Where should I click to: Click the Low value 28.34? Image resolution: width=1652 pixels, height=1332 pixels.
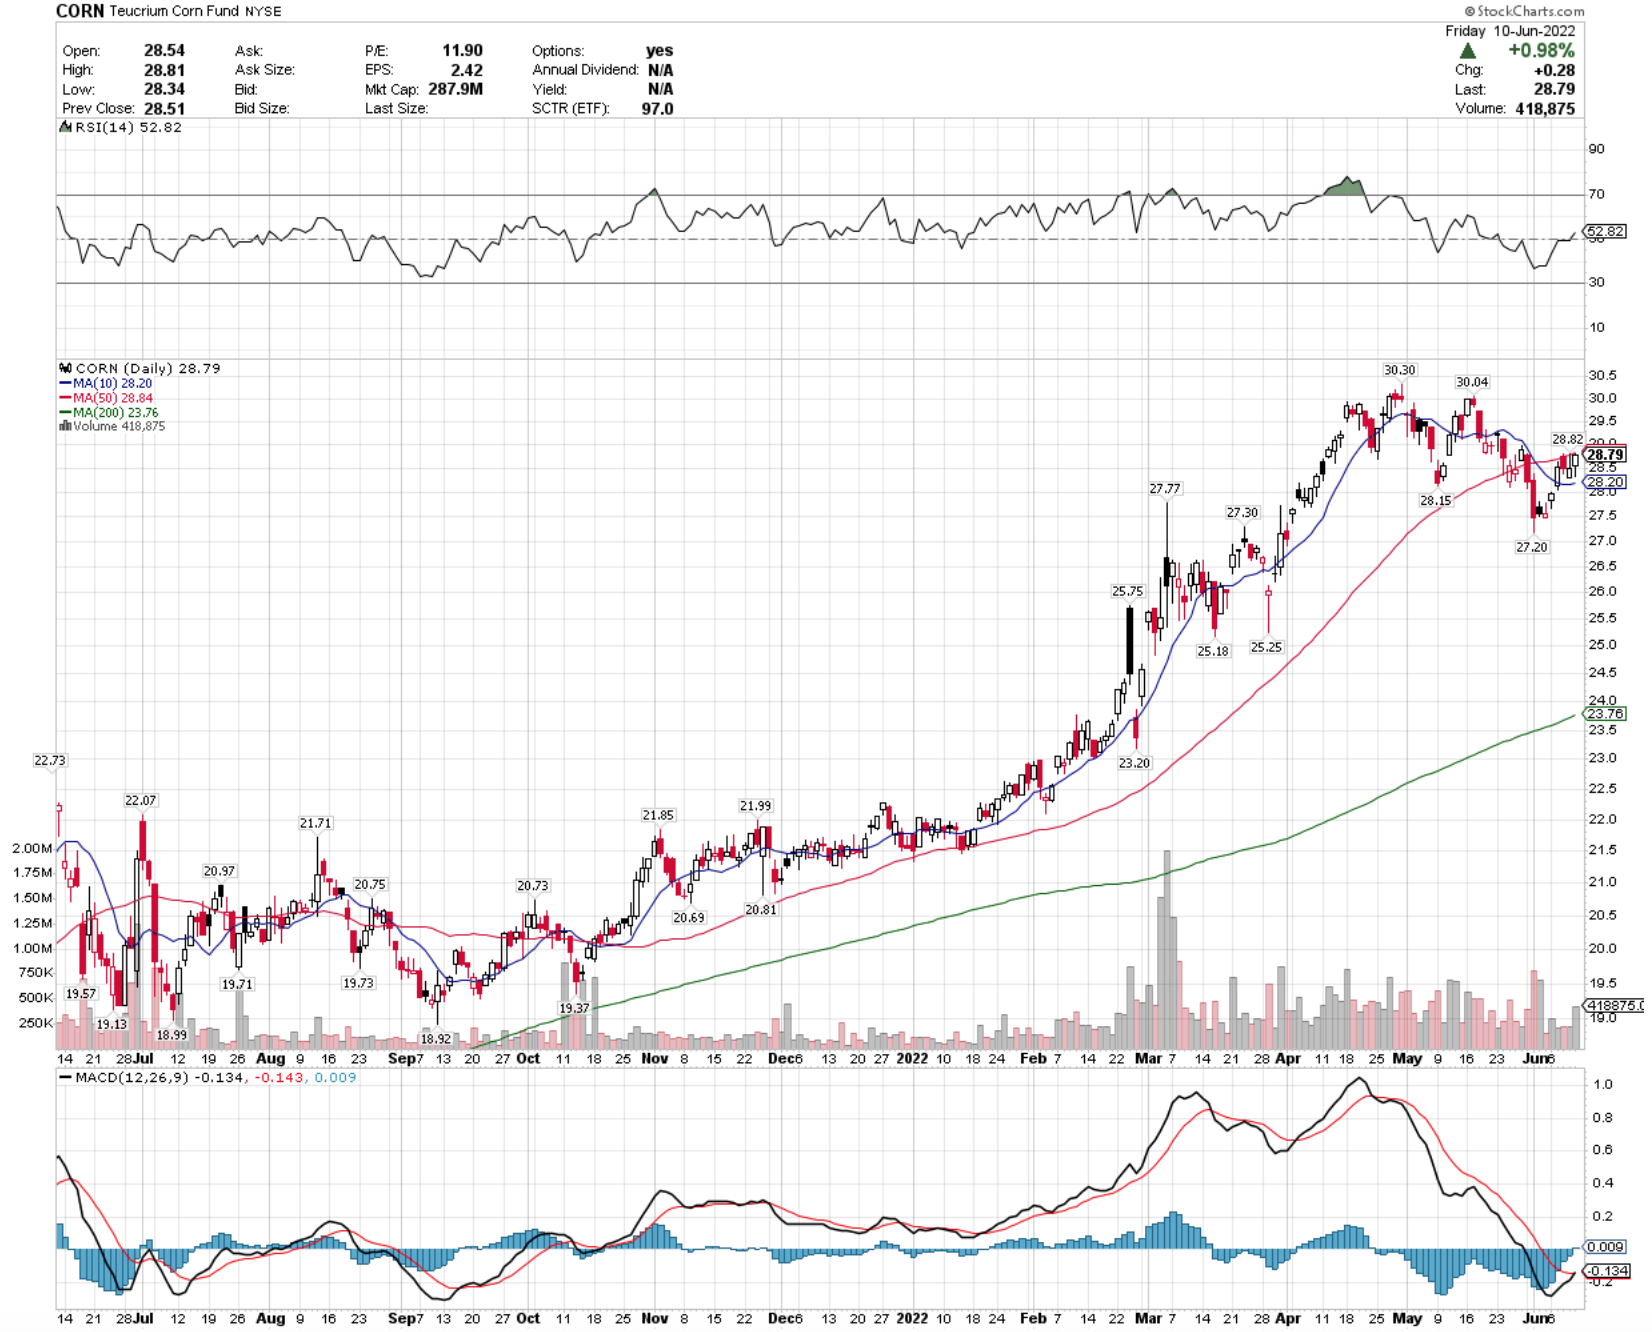[x=164, y=89]
